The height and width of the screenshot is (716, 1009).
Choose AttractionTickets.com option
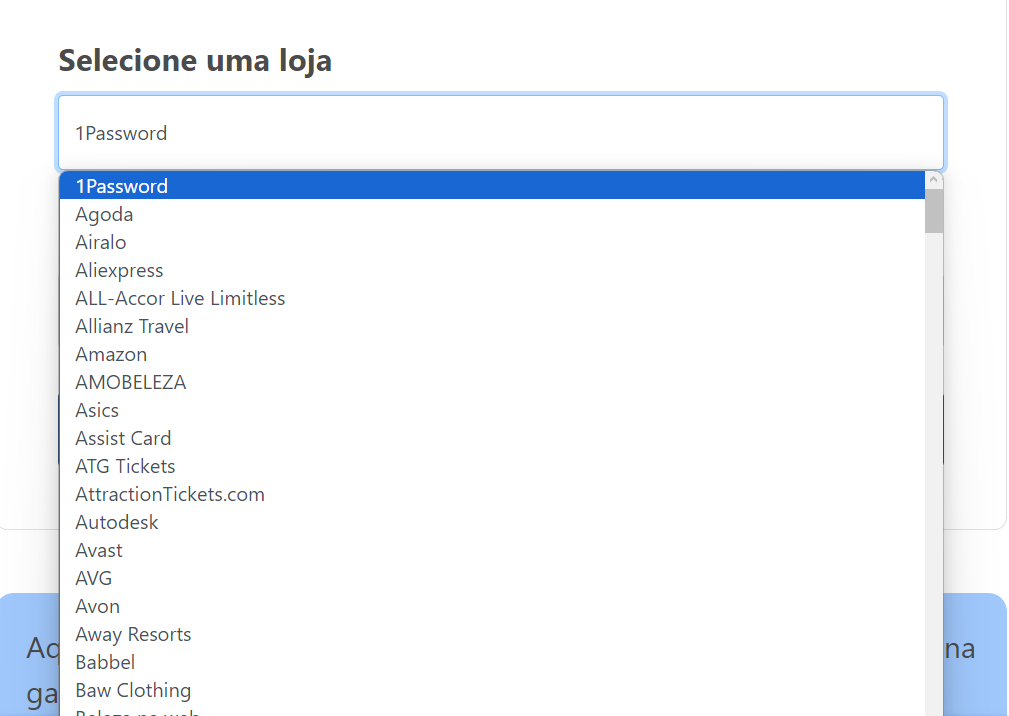(170, 494)
